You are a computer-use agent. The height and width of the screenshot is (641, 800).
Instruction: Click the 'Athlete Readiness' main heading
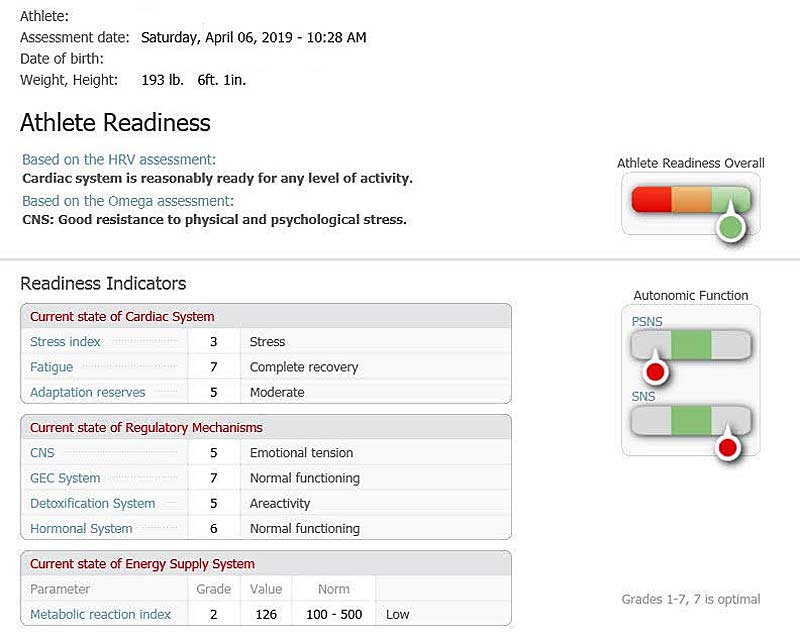click(115, 123)
